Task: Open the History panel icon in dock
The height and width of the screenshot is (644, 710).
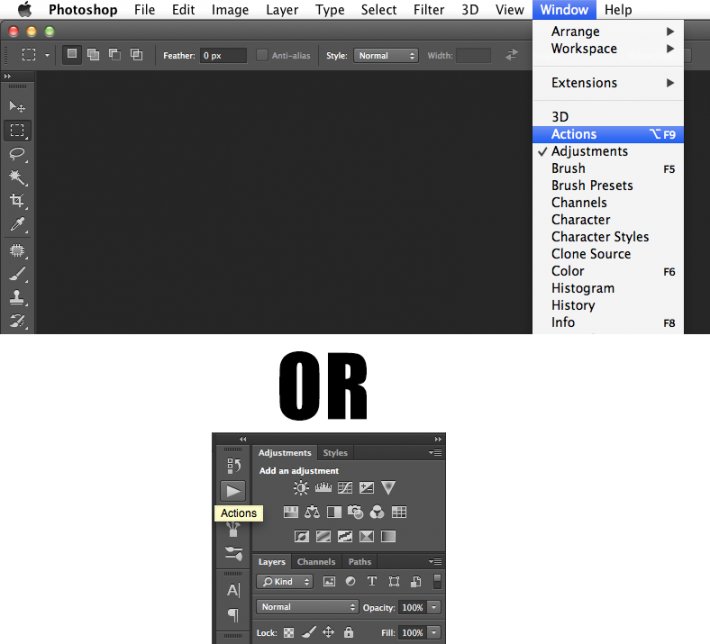Action: click(x=234, y=465)
